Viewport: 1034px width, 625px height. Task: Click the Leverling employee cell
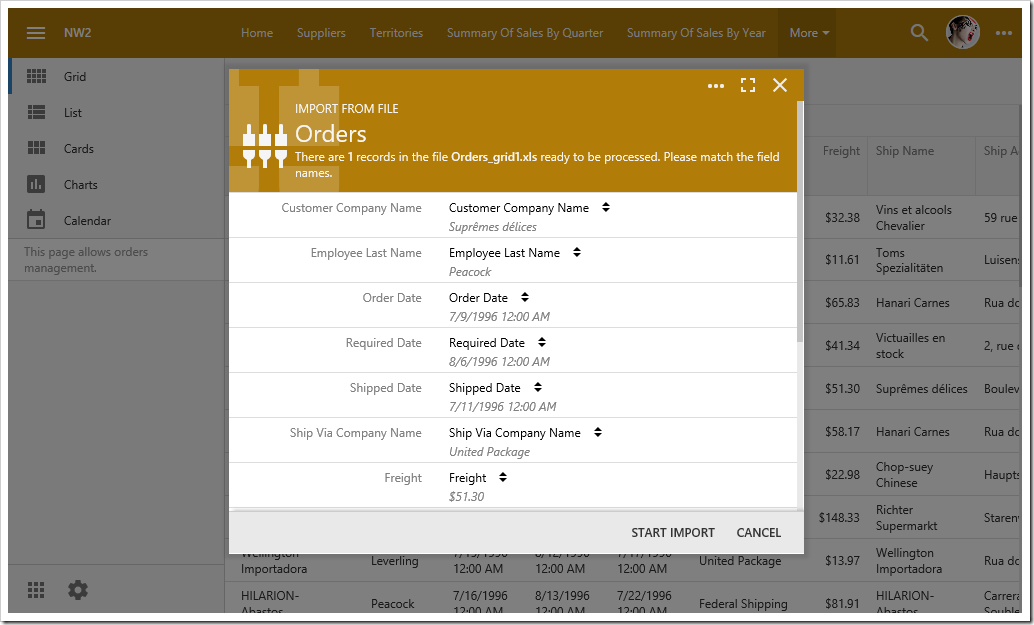[394, 560]
